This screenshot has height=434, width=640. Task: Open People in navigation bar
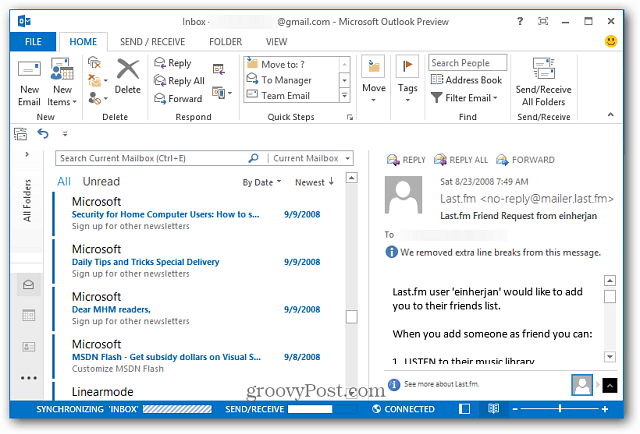pyautogui.click(x=29, y=347)
